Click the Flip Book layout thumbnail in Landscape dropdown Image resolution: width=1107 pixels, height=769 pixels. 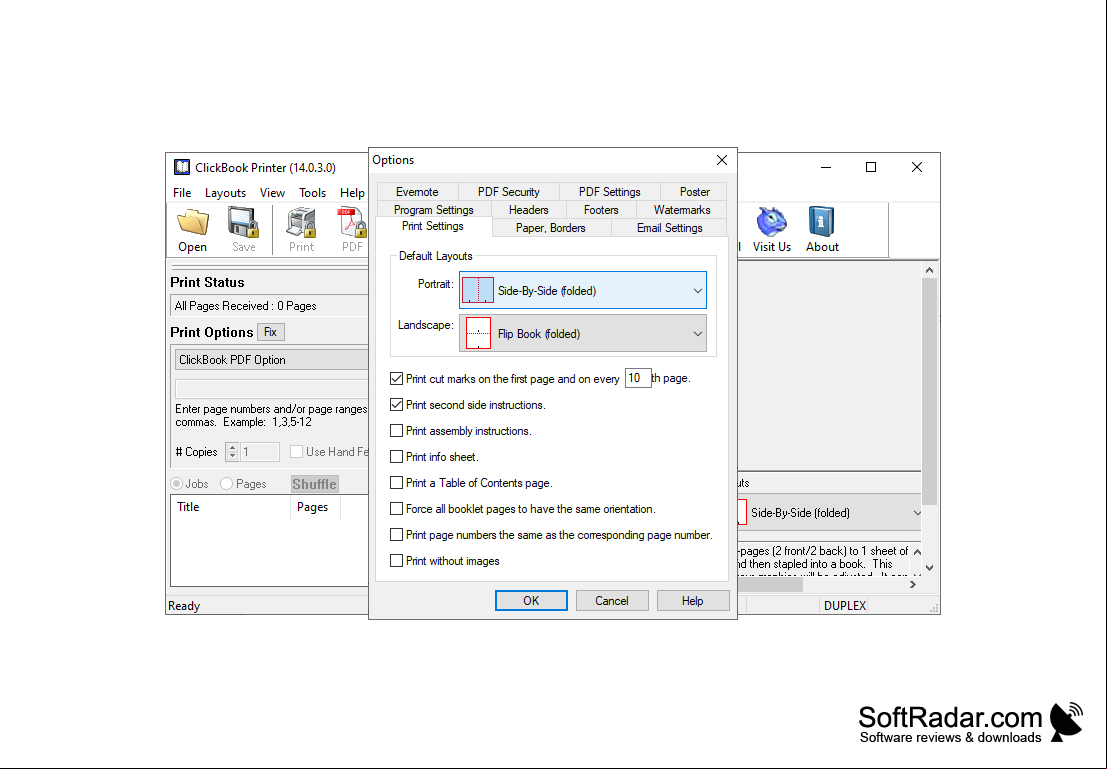[x=479, y=333]
